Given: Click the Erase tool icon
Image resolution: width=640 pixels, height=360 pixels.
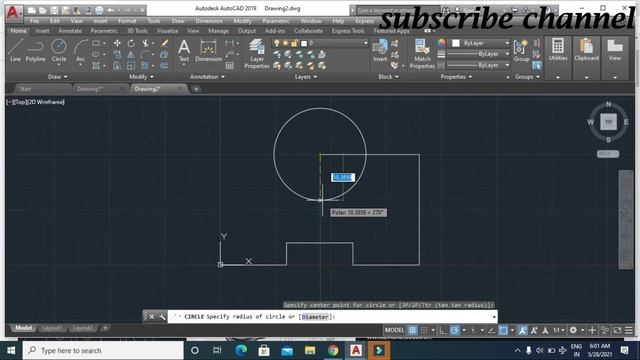Looking at the screenshot, I should pyautogui.click(x=164, y=43).
